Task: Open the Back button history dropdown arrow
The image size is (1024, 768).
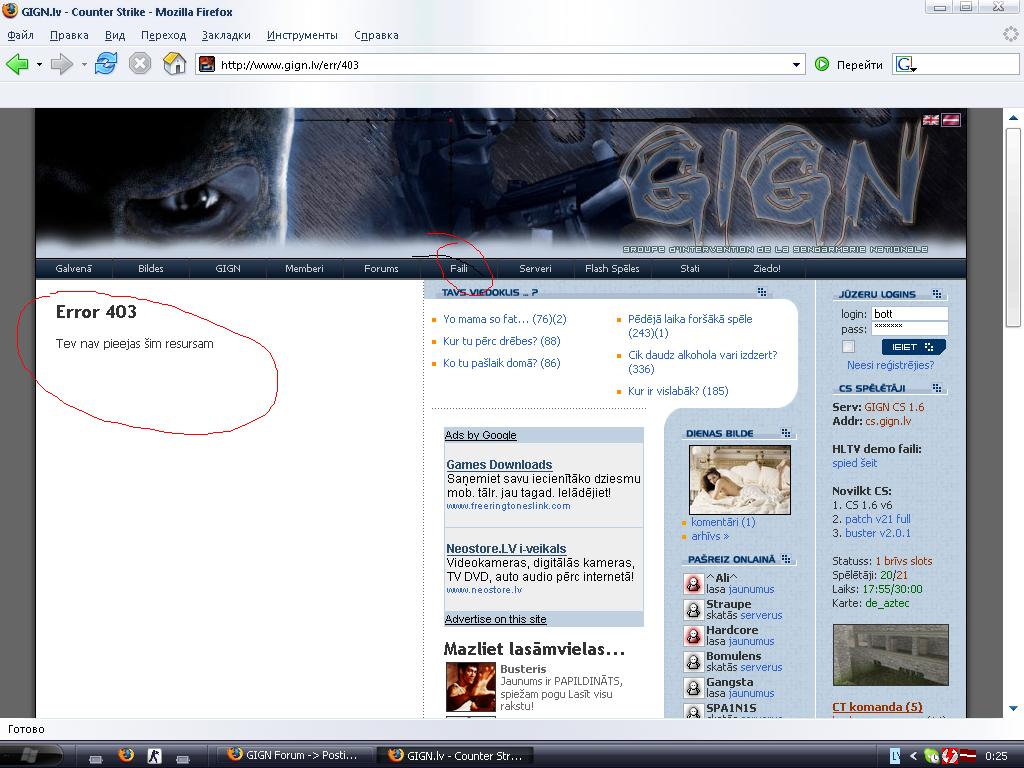Action: point(39,64)
